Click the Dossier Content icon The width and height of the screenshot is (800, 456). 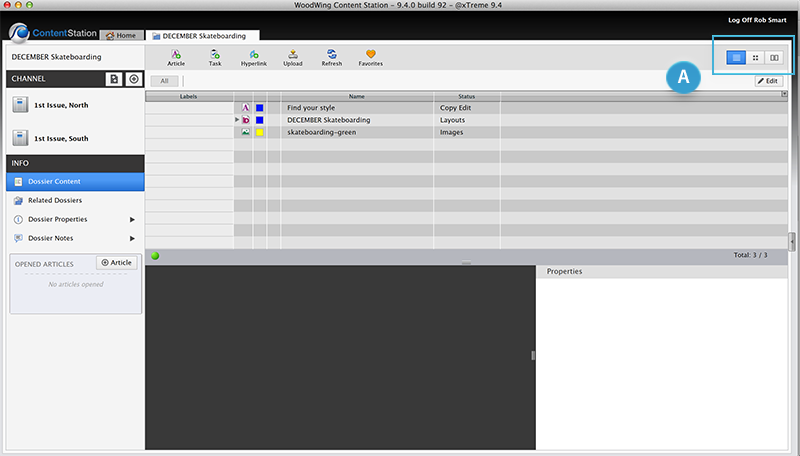point(18,182)
